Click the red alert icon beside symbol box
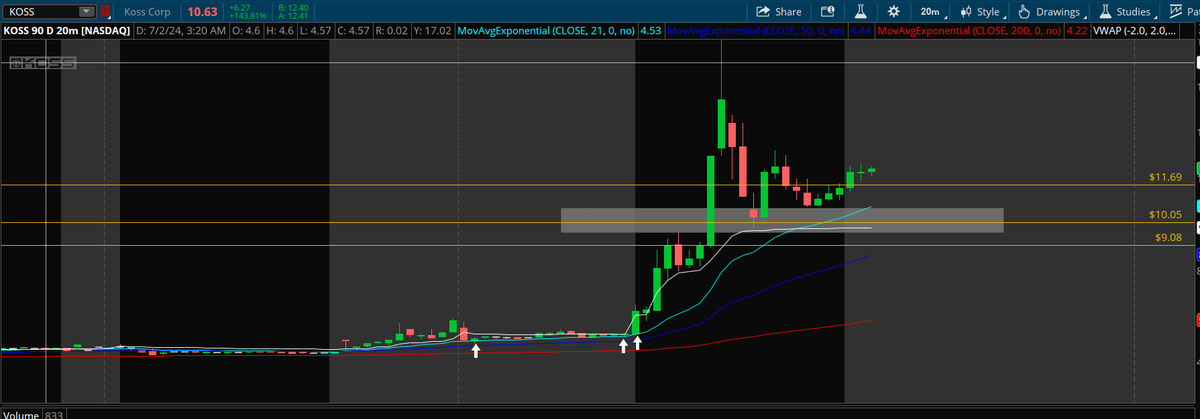 (x=105, y=12)
